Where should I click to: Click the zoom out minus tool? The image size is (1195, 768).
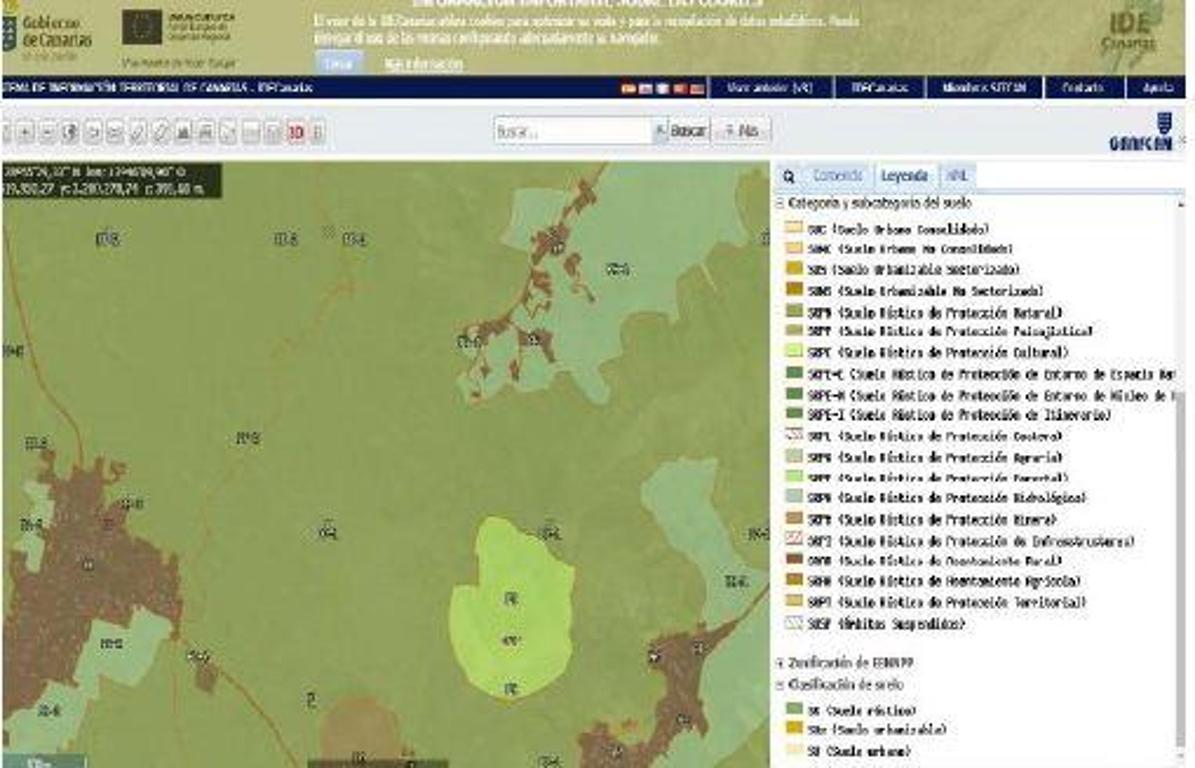(48, 132)
